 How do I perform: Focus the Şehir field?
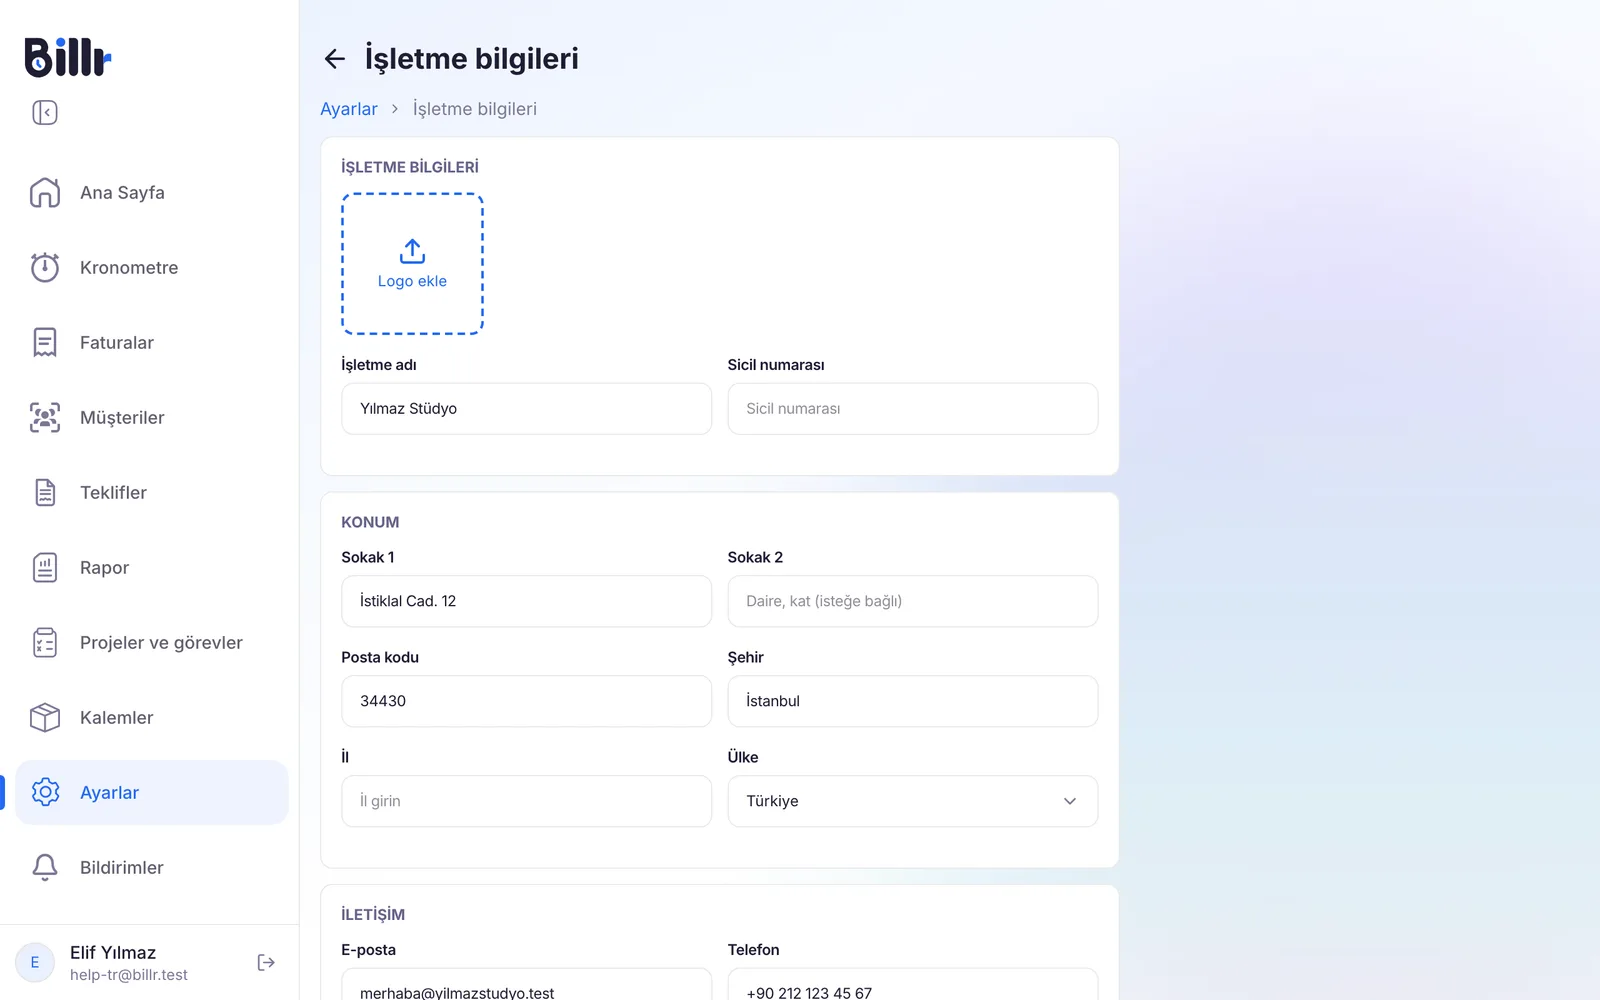(913, 701)
